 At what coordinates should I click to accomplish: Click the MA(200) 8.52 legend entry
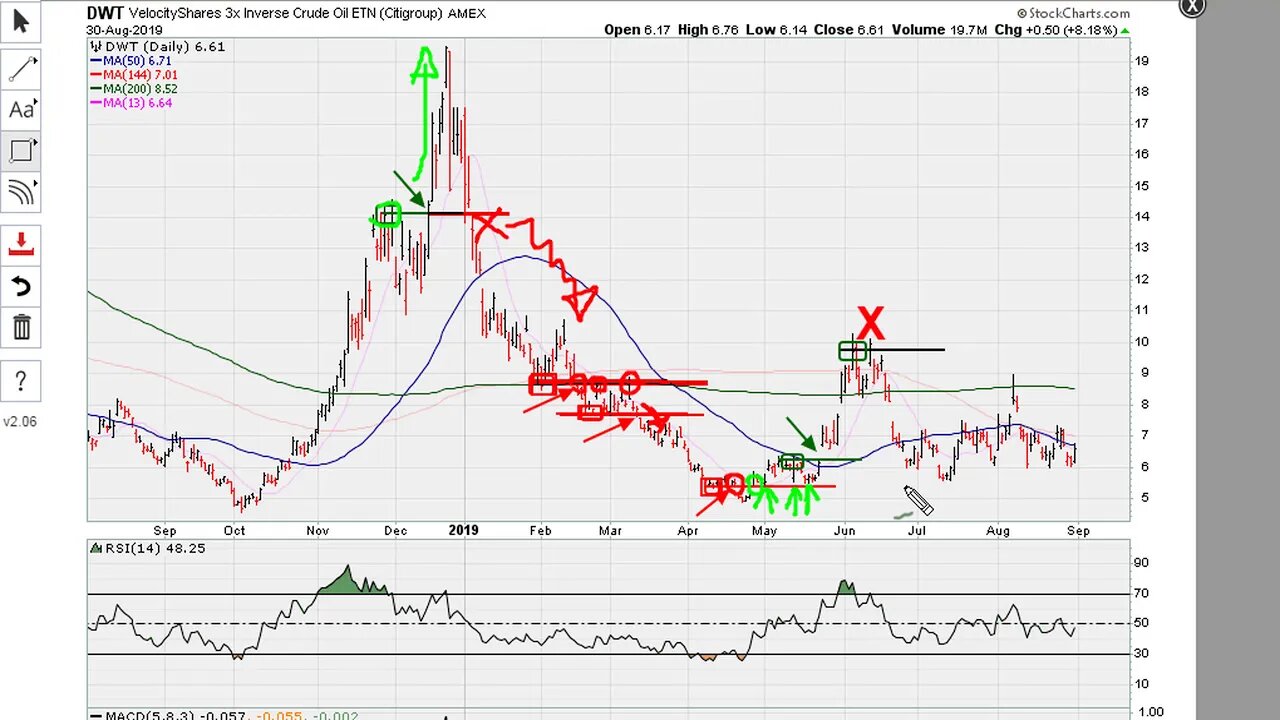point(133,89)
